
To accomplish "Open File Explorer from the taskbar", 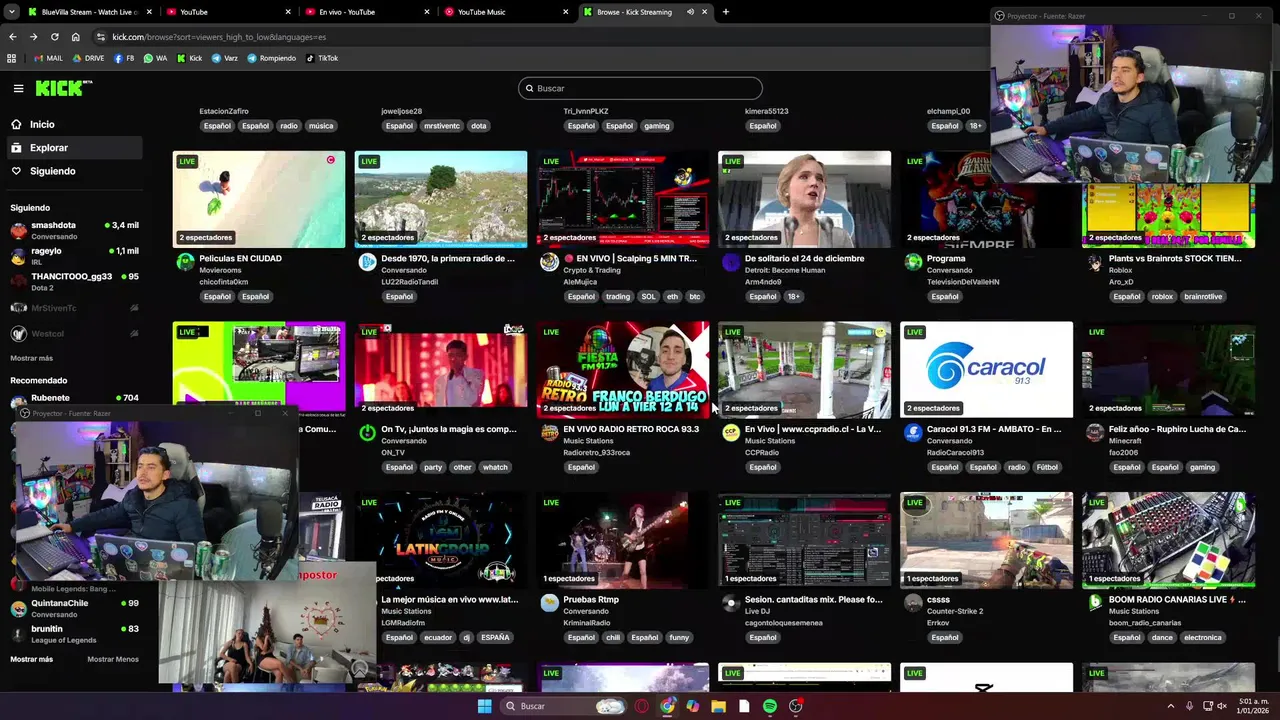I will [718, 706].
